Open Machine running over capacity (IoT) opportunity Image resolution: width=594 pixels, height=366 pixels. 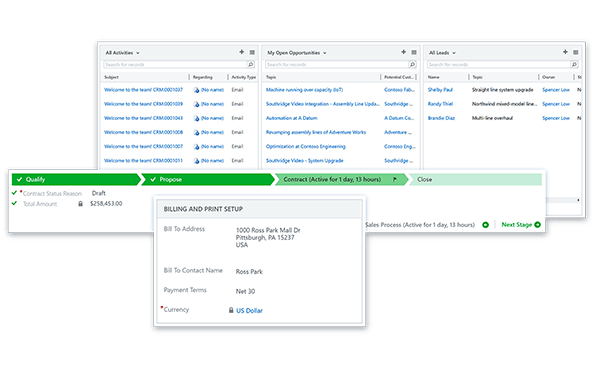(304, 90)
